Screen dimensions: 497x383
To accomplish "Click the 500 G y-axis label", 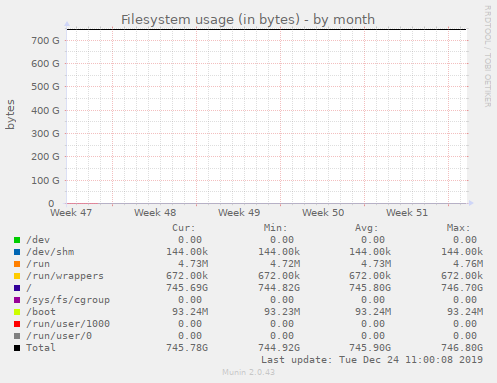I will tap(45, 87).
